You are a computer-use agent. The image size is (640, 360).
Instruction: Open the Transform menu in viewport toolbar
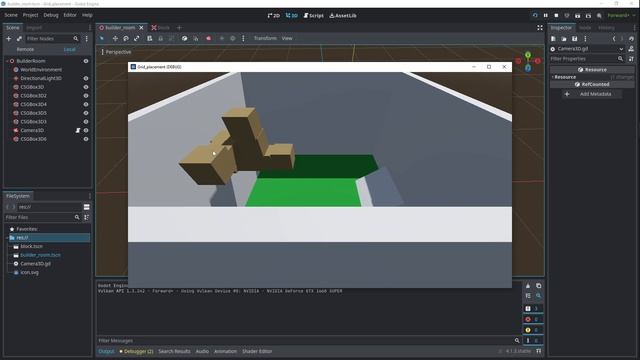[265, 38]
